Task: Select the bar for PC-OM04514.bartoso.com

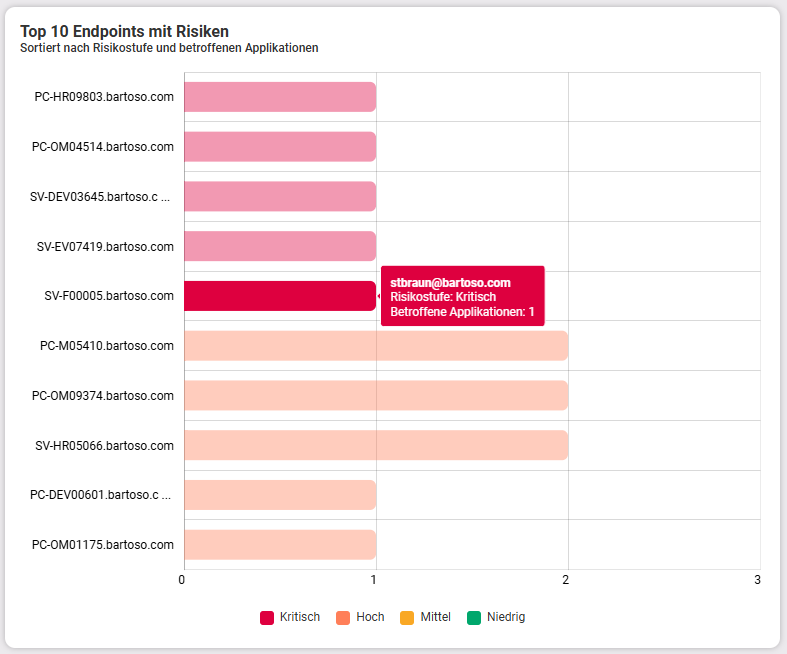Action: (x=280, y=147)
